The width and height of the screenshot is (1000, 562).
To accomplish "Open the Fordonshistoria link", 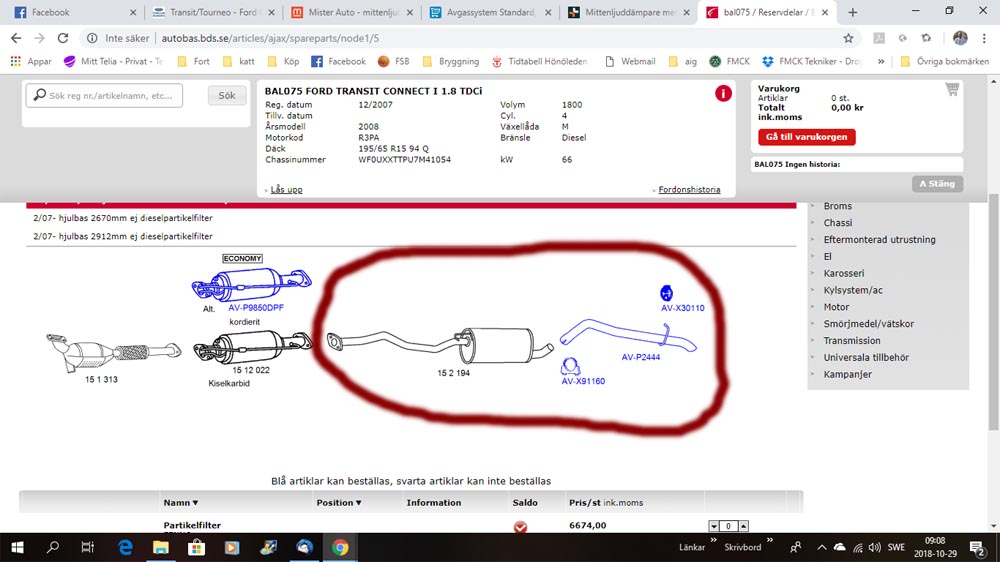I will click(x=689, y=189).
